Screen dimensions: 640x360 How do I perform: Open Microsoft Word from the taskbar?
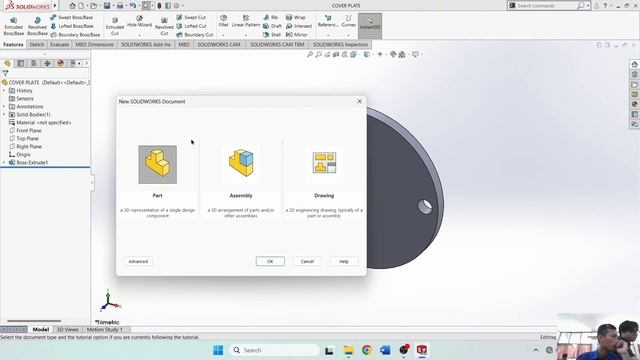coord(385,350)
